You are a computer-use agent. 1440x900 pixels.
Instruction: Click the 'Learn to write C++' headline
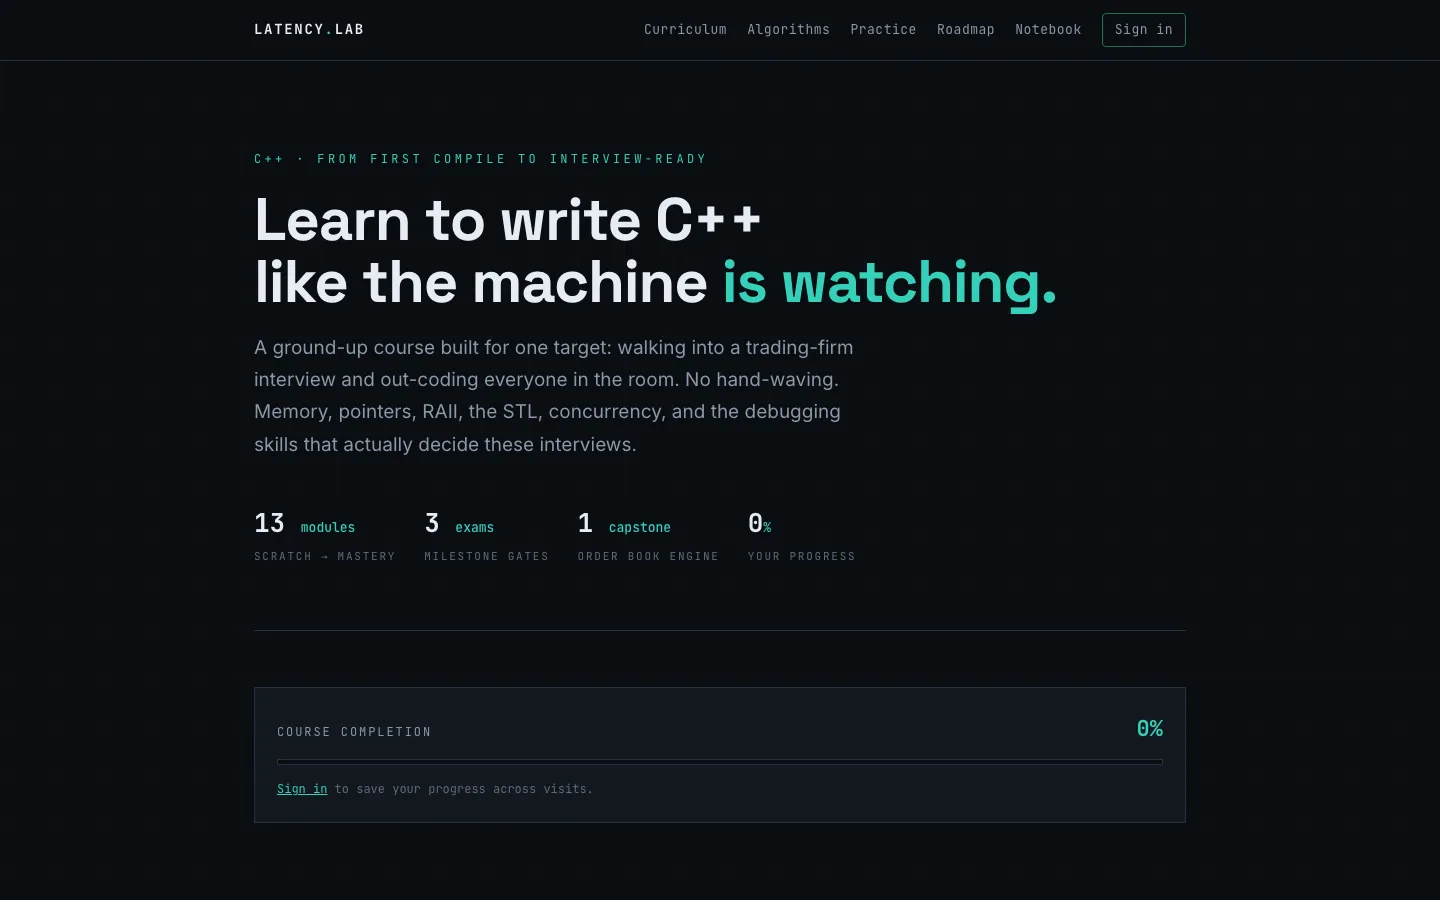pyautogui.click(x=508, y=220)
